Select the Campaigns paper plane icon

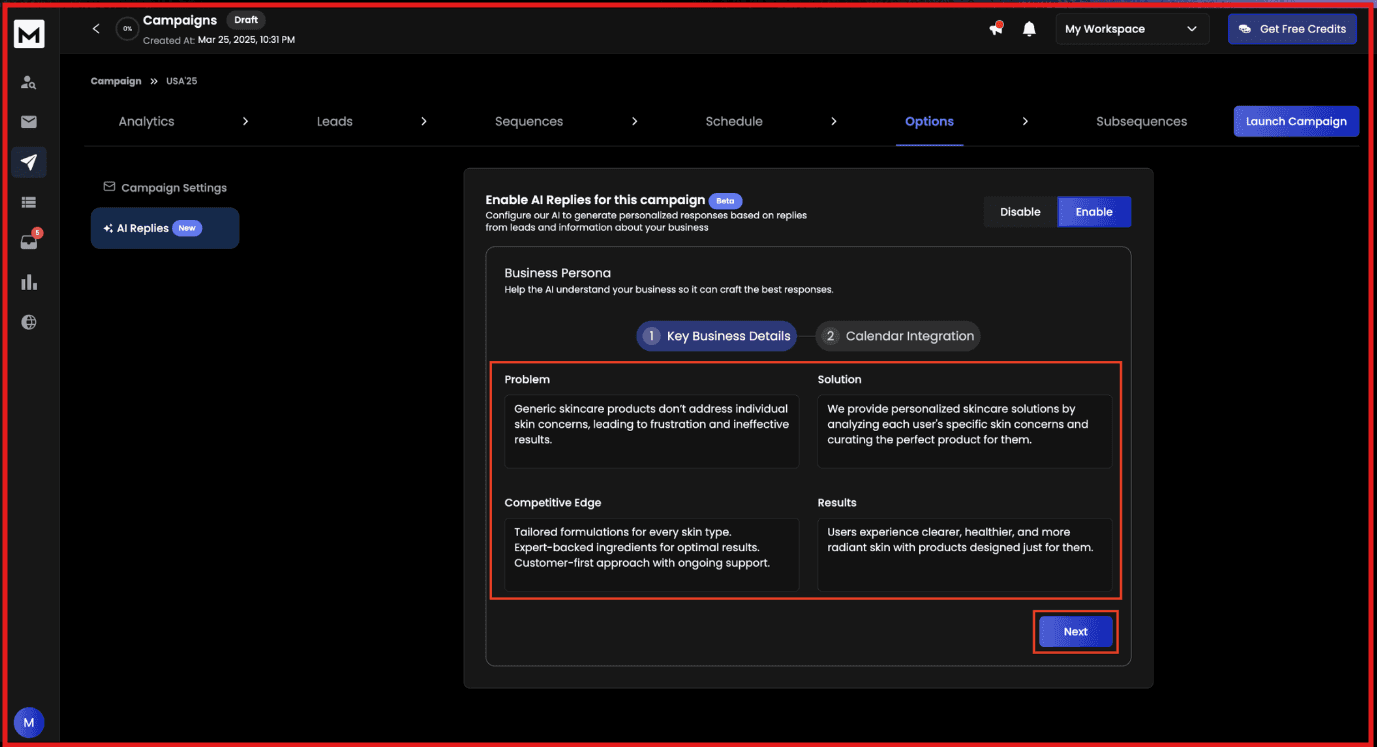[x=29, y=162]
